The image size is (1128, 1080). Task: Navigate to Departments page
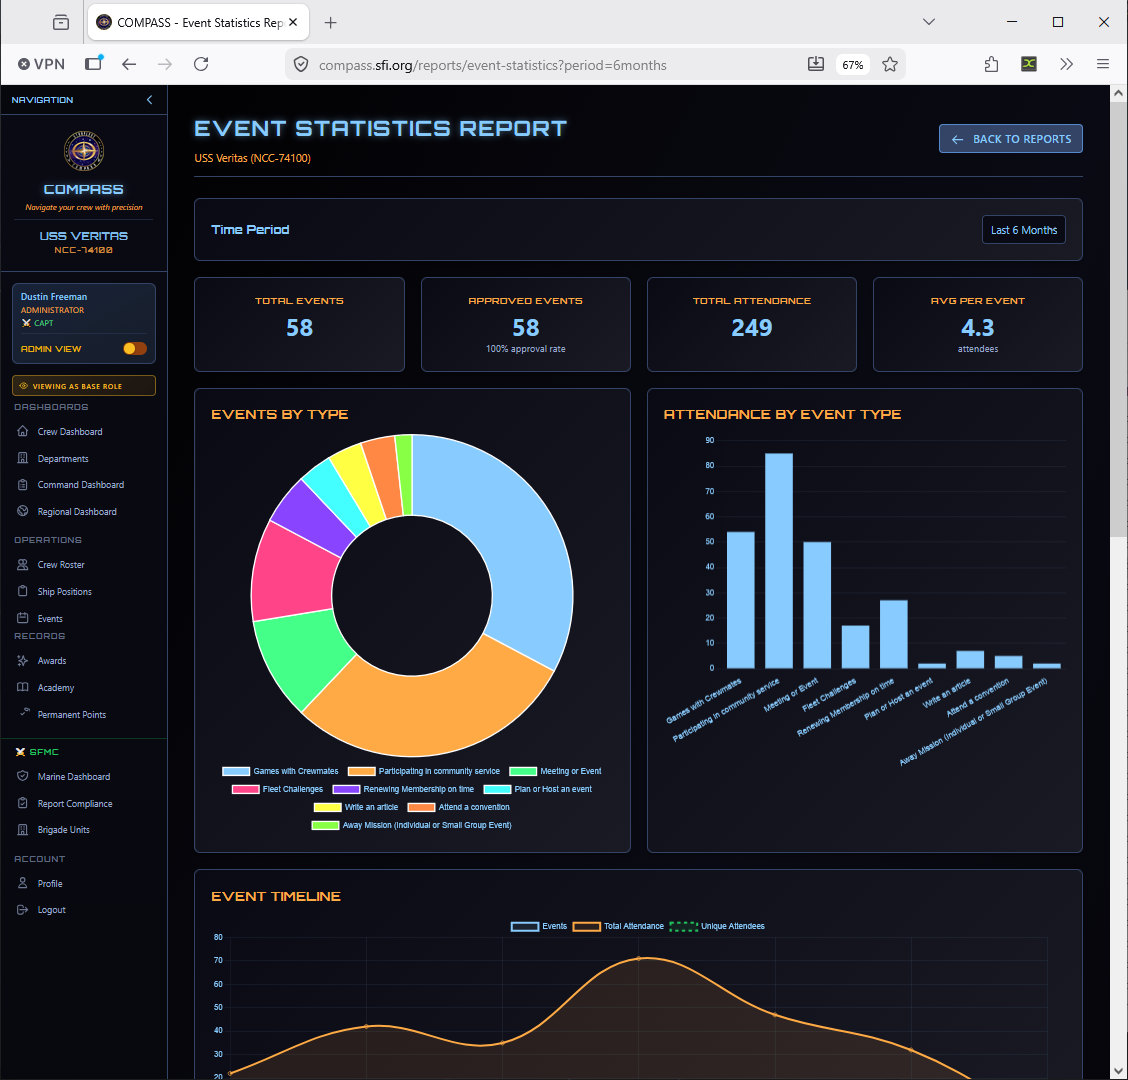pos(63,458)
